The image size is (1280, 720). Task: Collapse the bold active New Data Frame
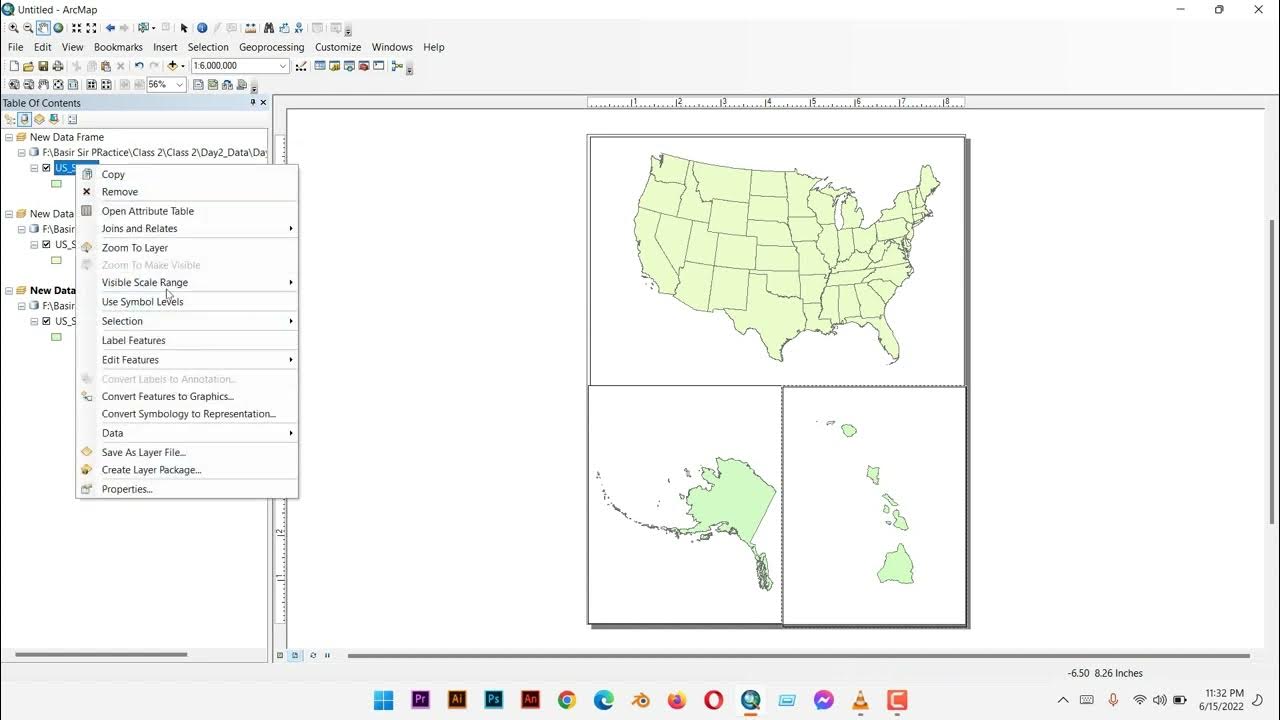(x=9, y=290)
